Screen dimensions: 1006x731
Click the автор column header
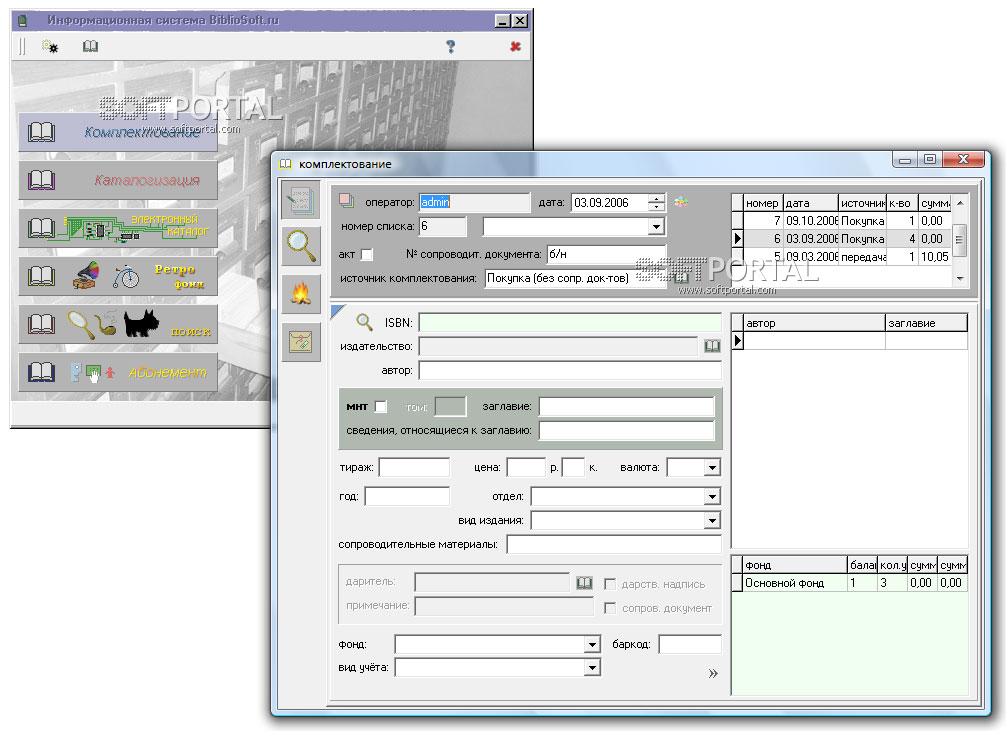pyautogui.click(x=814, y=323)
